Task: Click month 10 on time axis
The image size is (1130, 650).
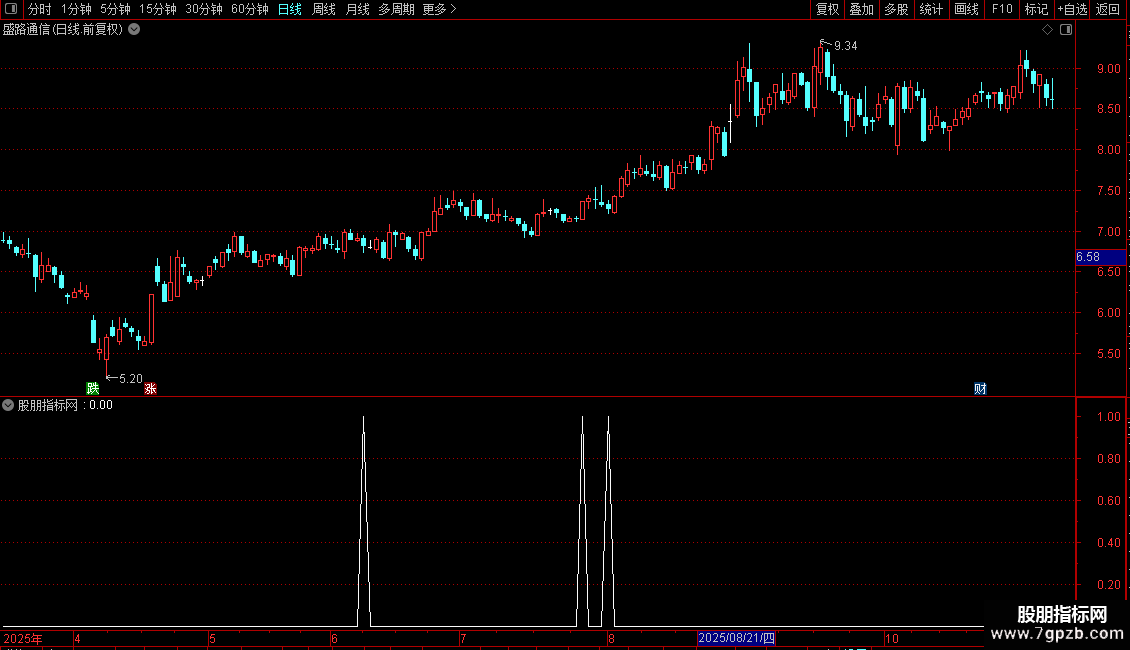Action: click(891, 639)
